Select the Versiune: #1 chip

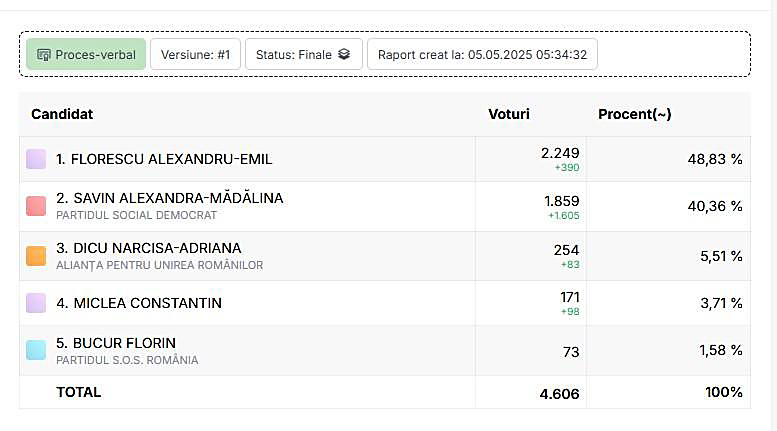195,54
